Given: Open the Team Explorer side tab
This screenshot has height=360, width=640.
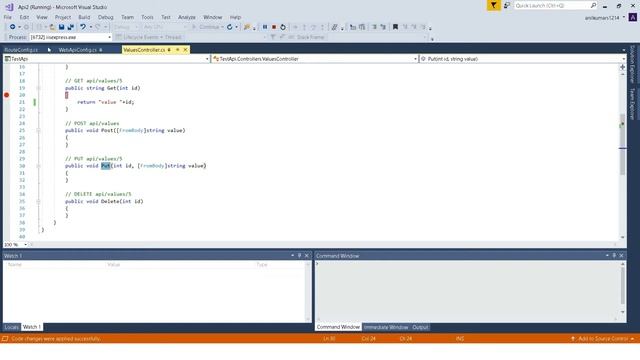Looking at the screenshot, I should pos(632,103).
